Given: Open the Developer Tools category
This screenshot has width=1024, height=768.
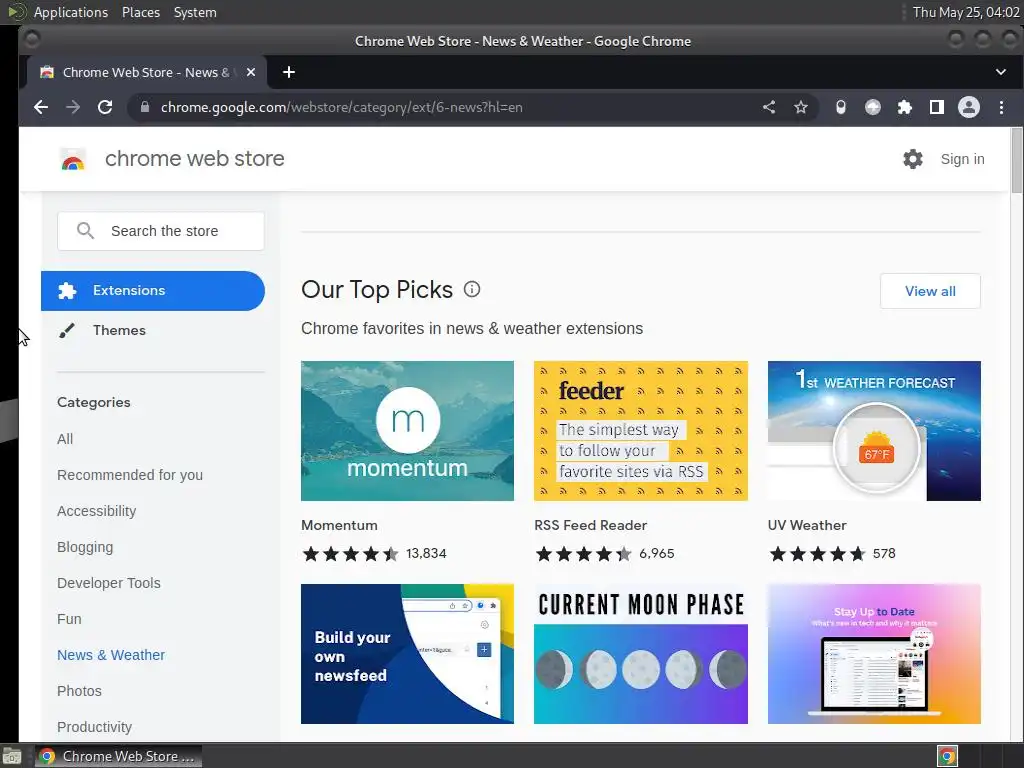Looking at the screenshot, I should pos(108,583).
